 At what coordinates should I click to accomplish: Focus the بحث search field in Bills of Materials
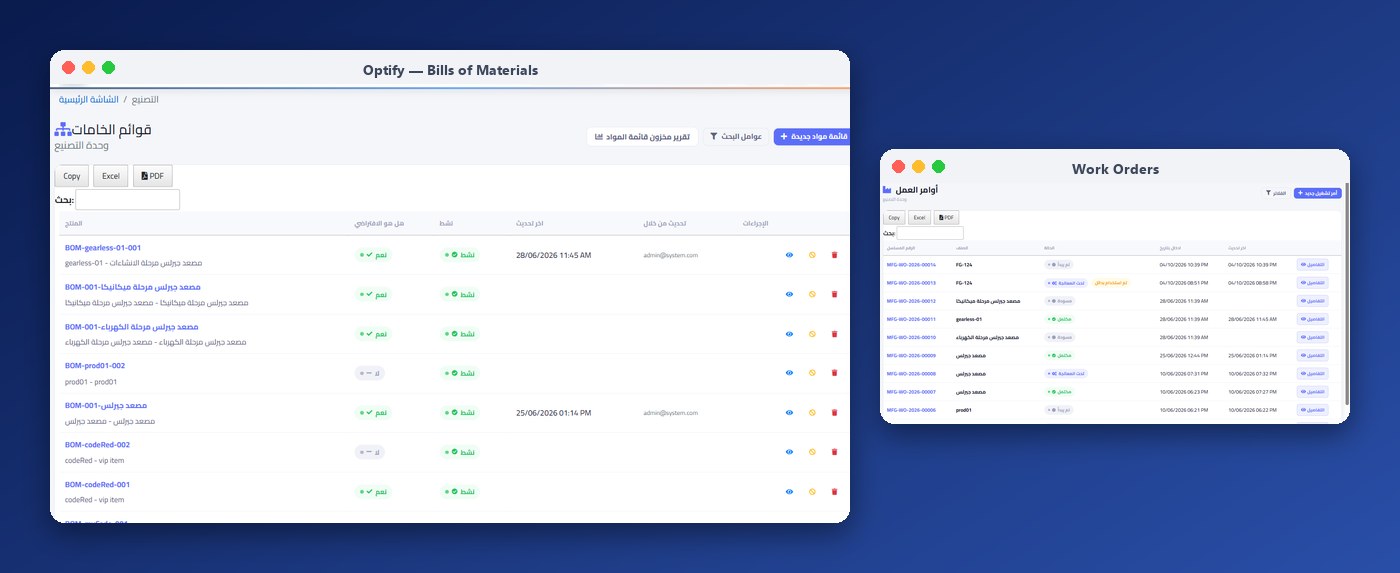coord(128,200)
